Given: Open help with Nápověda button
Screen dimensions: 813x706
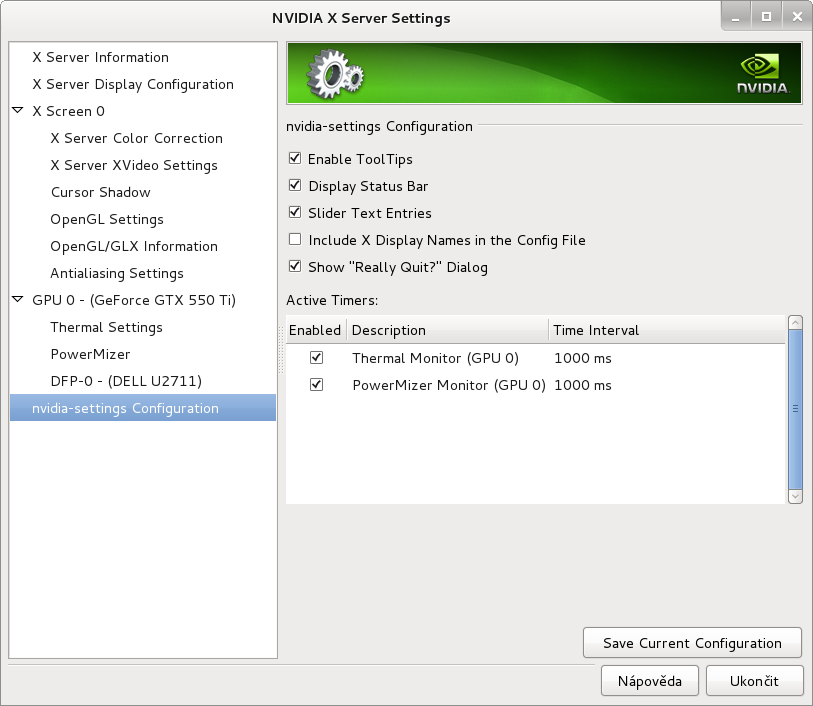Looking at the screenshot, I should [x=650, y=681].
